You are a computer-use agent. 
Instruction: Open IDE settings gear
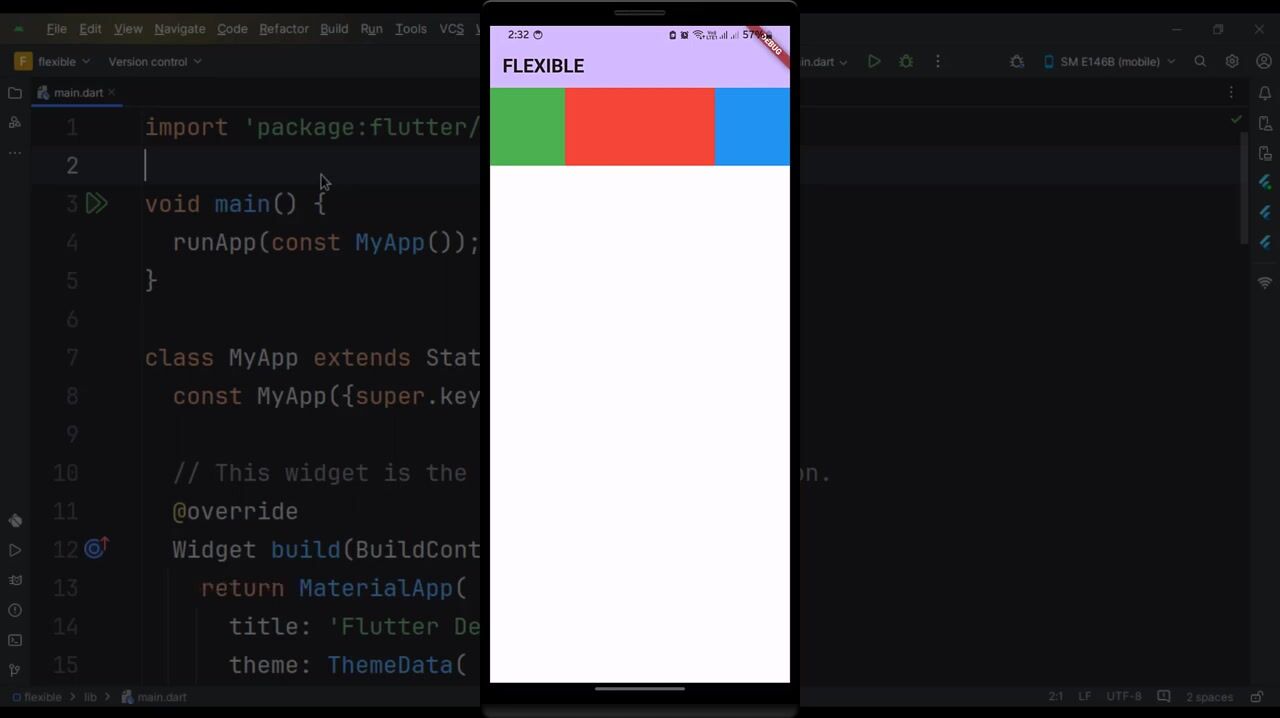pos(1232,61)
